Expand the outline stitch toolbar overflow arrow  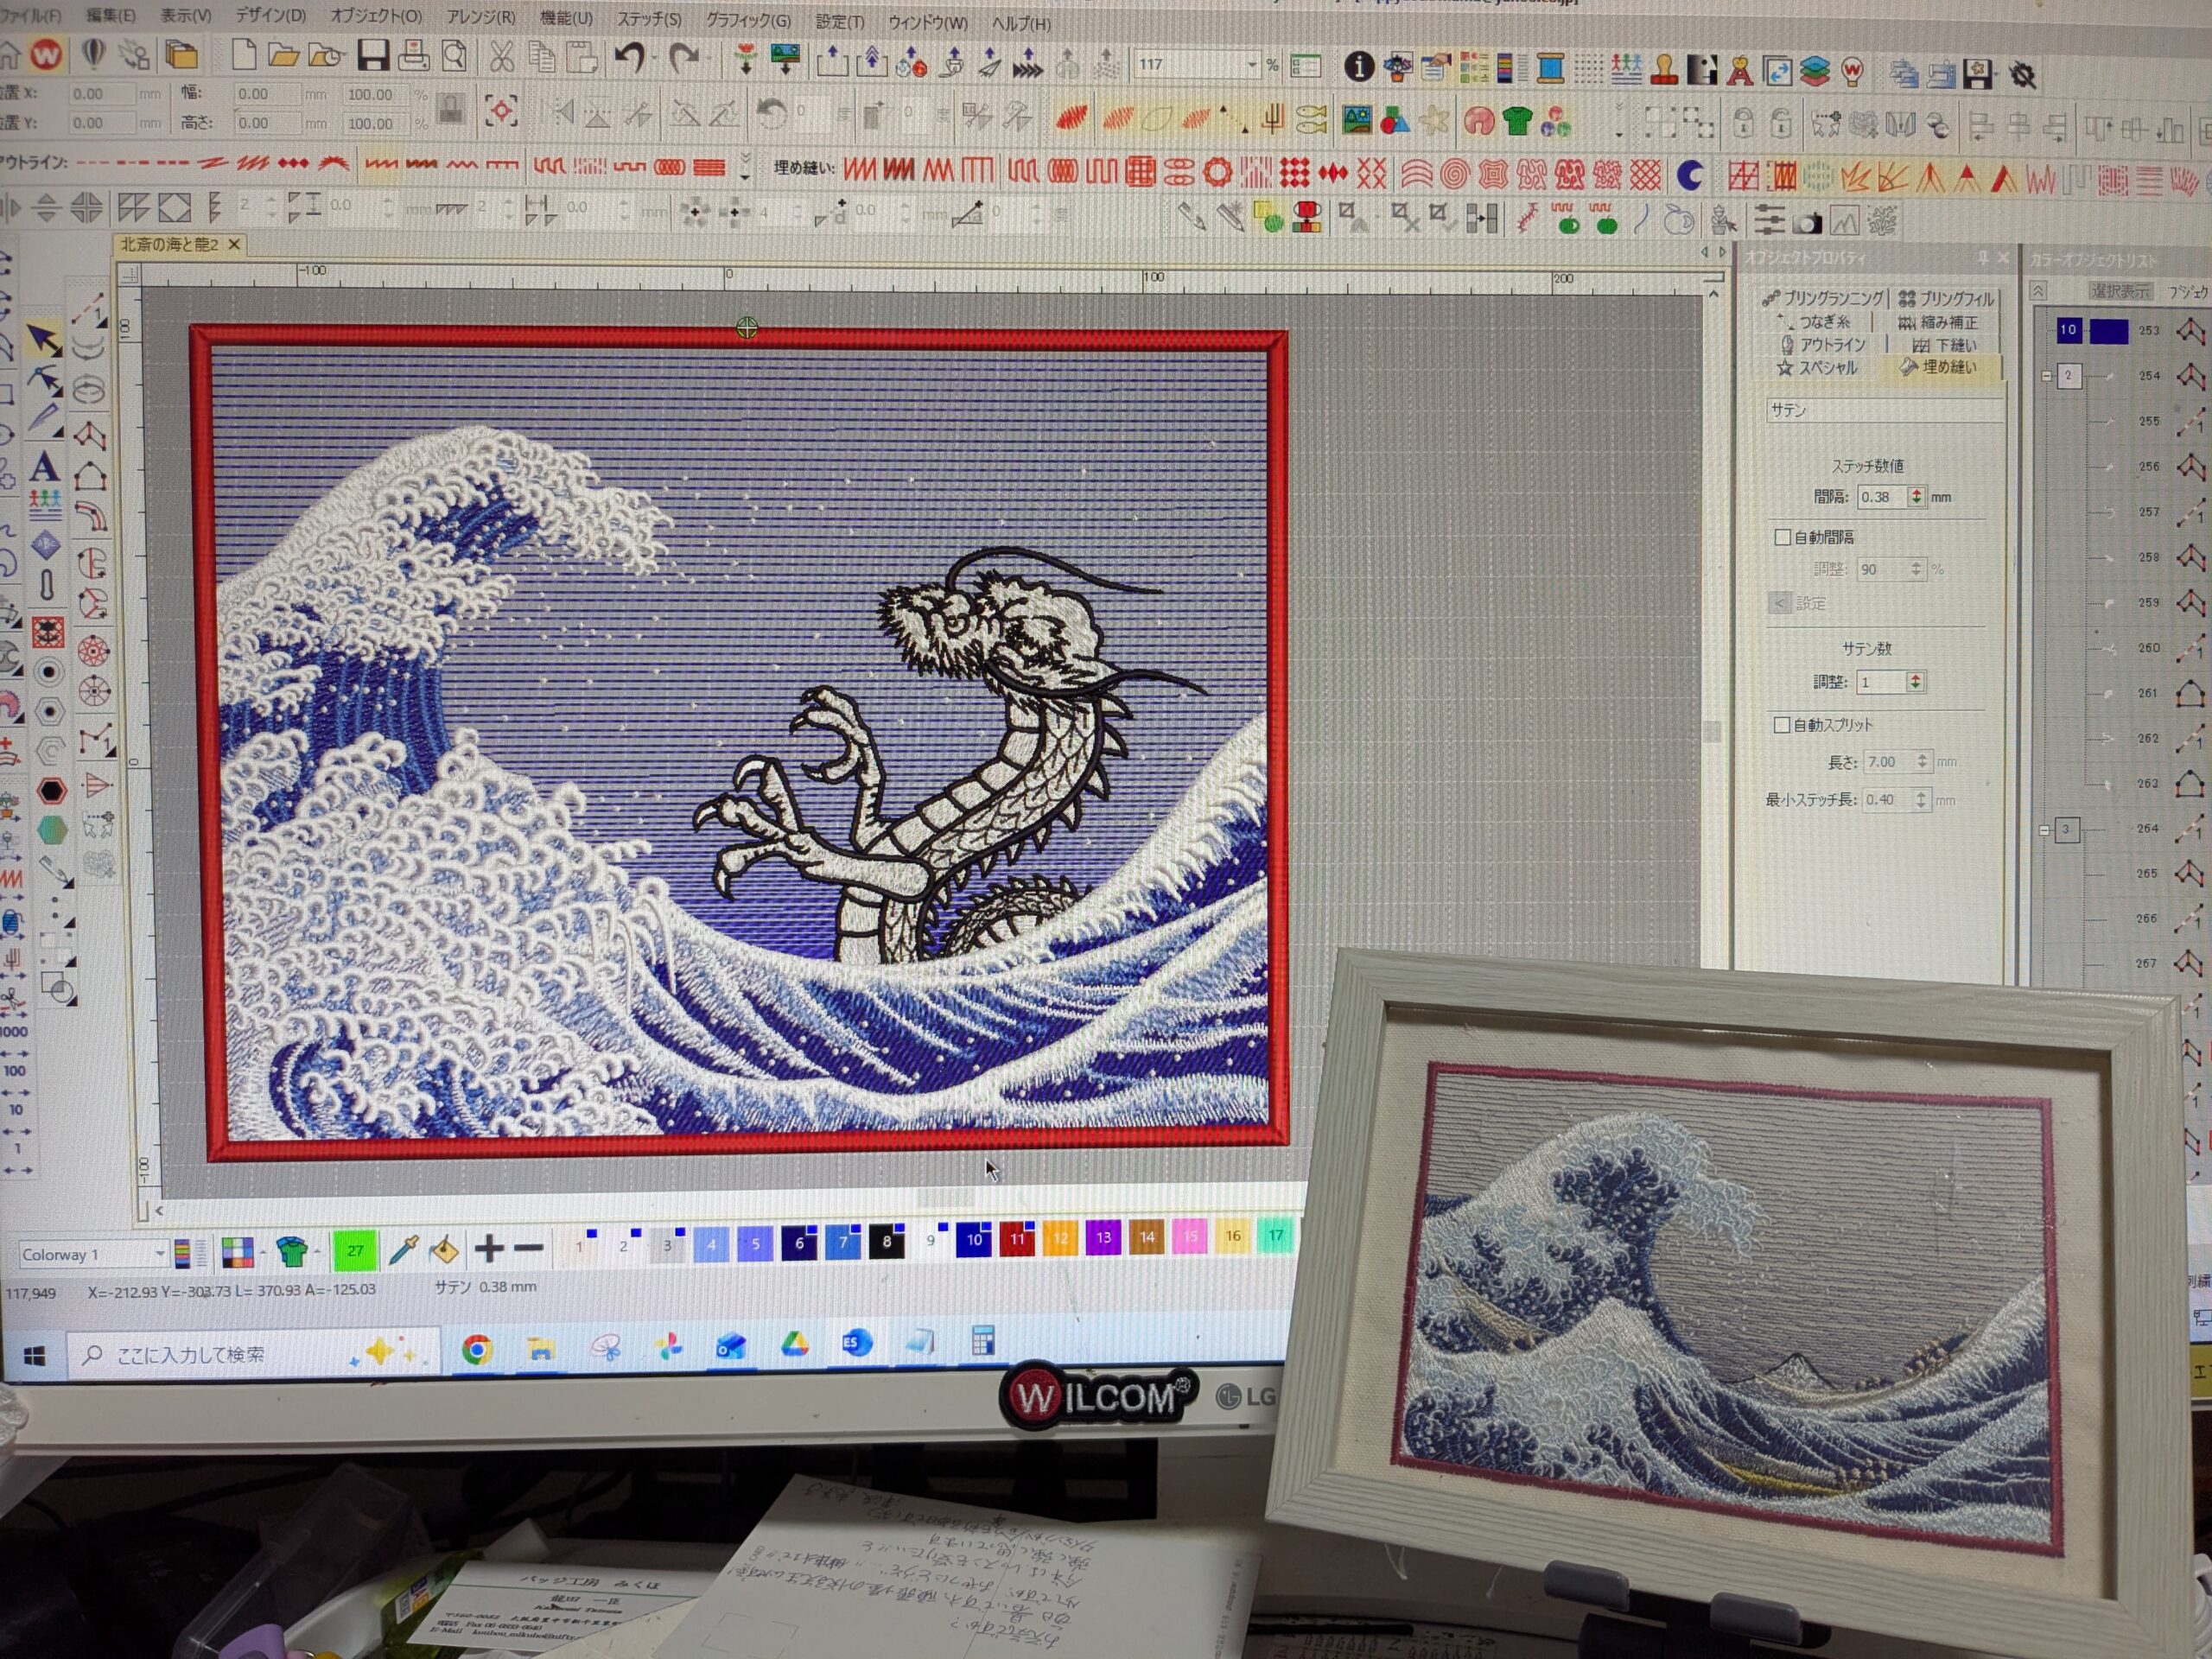(745, 166)
